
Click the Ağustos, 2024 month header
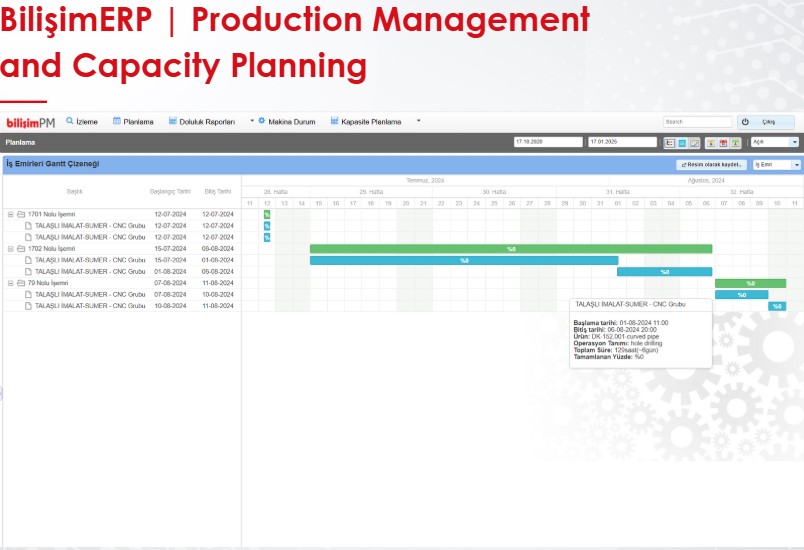coord(706,180)
